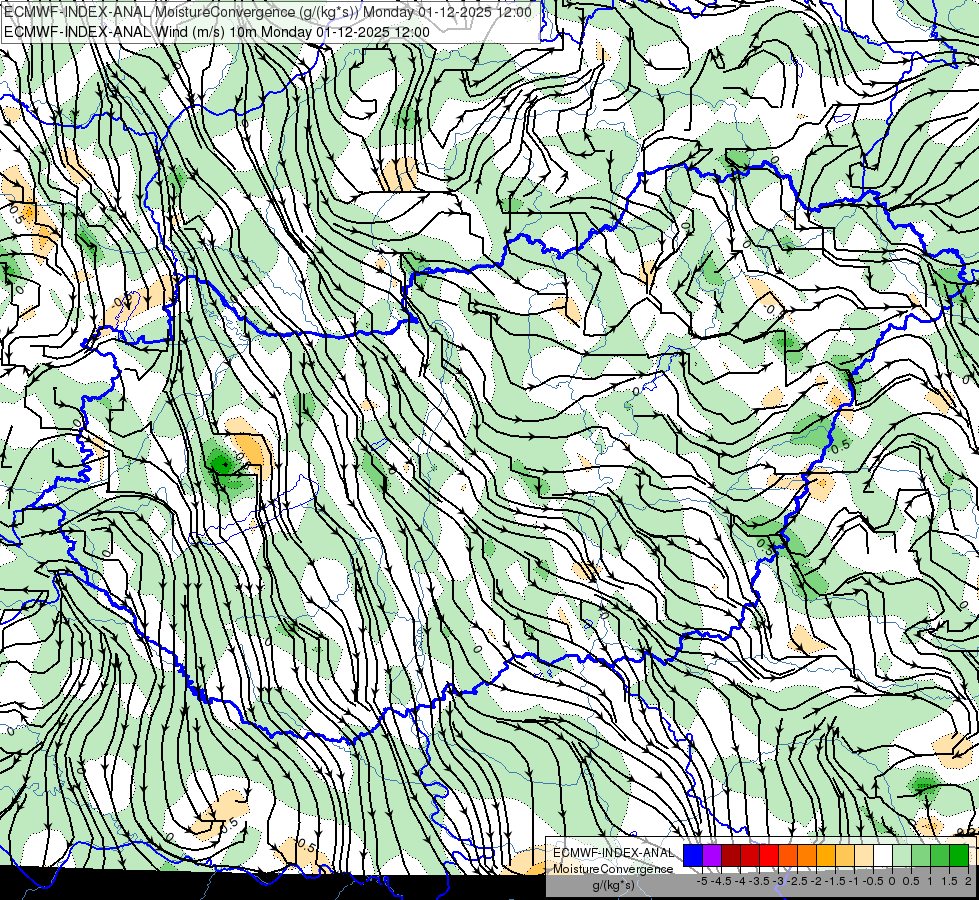The height and width of the screenshot is (900, 979).
Task: Click the -2 legend tick label
Action: click(817, 881)
